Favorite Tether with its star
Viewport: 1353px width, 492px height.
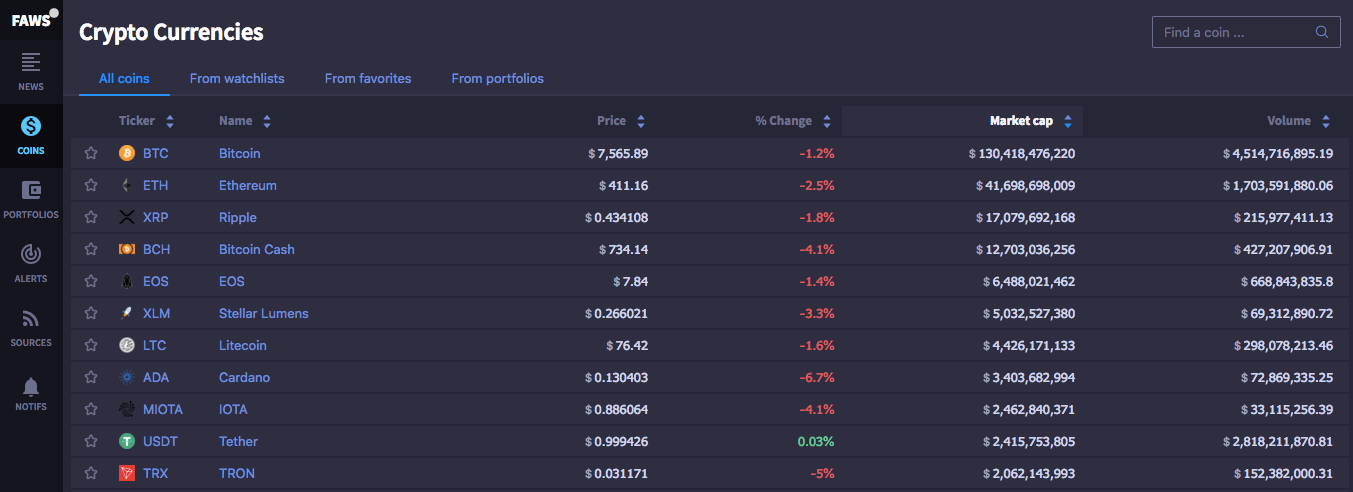91,441
